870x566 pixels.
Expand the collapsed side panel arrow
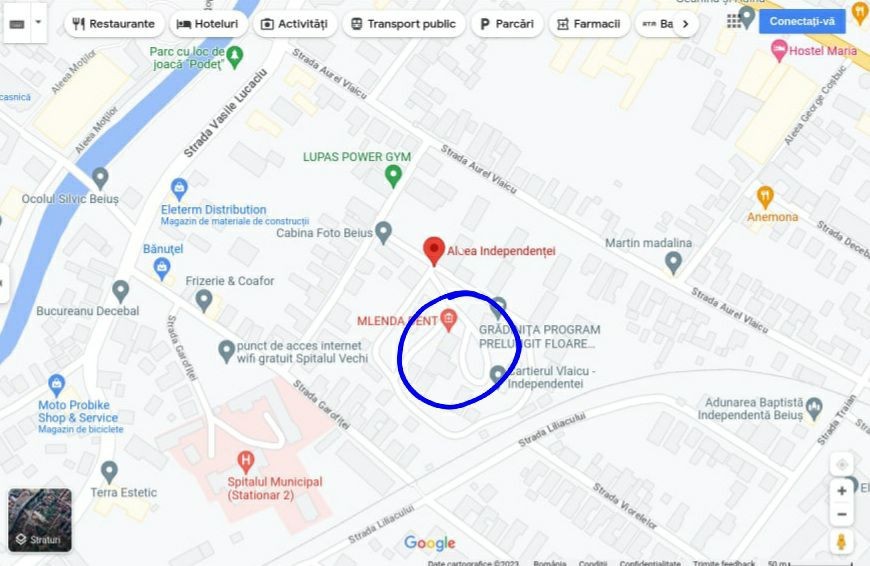pyautogui.click(x=3, y=284)
